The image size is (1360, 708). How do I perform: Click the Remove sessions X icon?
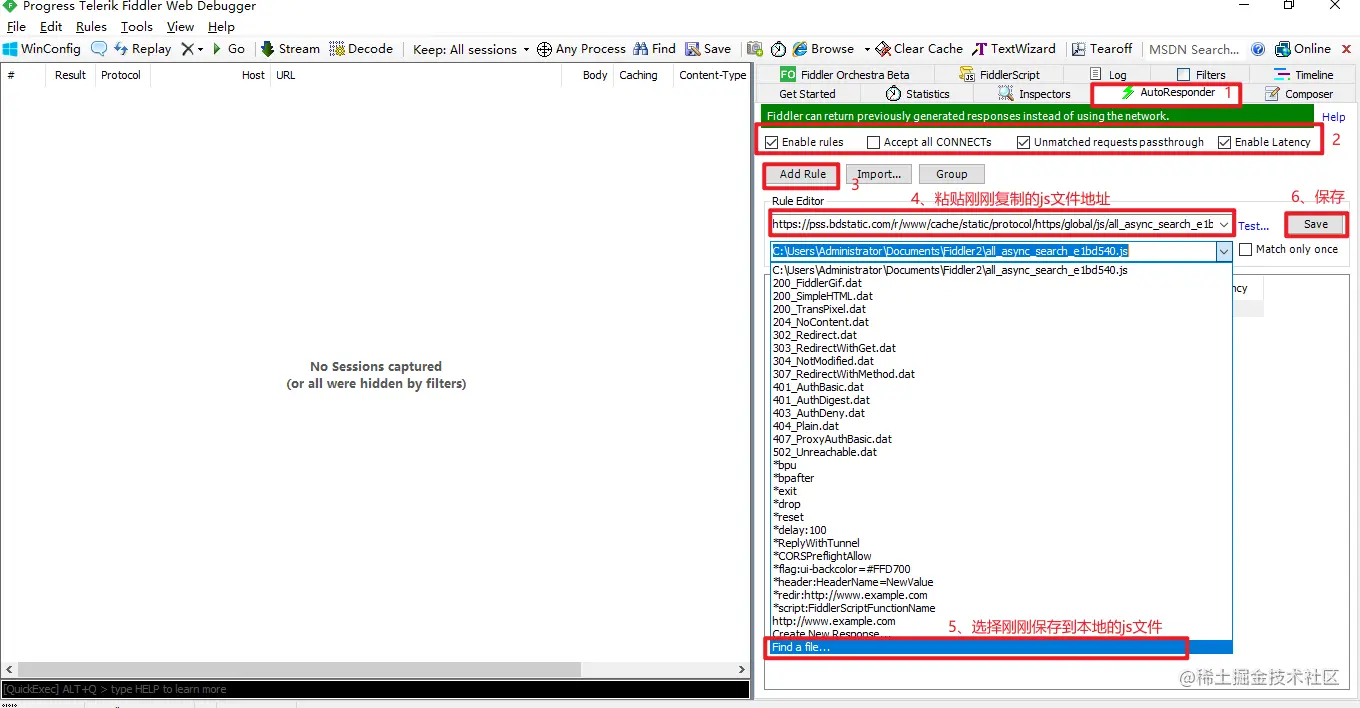(x=187, y=48)
